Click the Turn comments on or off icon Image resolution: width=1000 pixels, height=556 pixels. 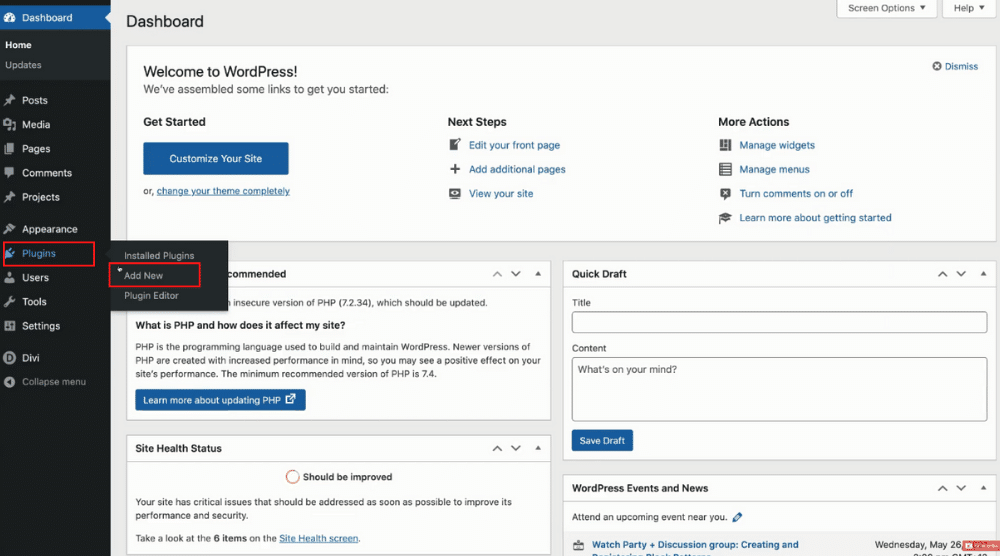(x=725, y=193)
